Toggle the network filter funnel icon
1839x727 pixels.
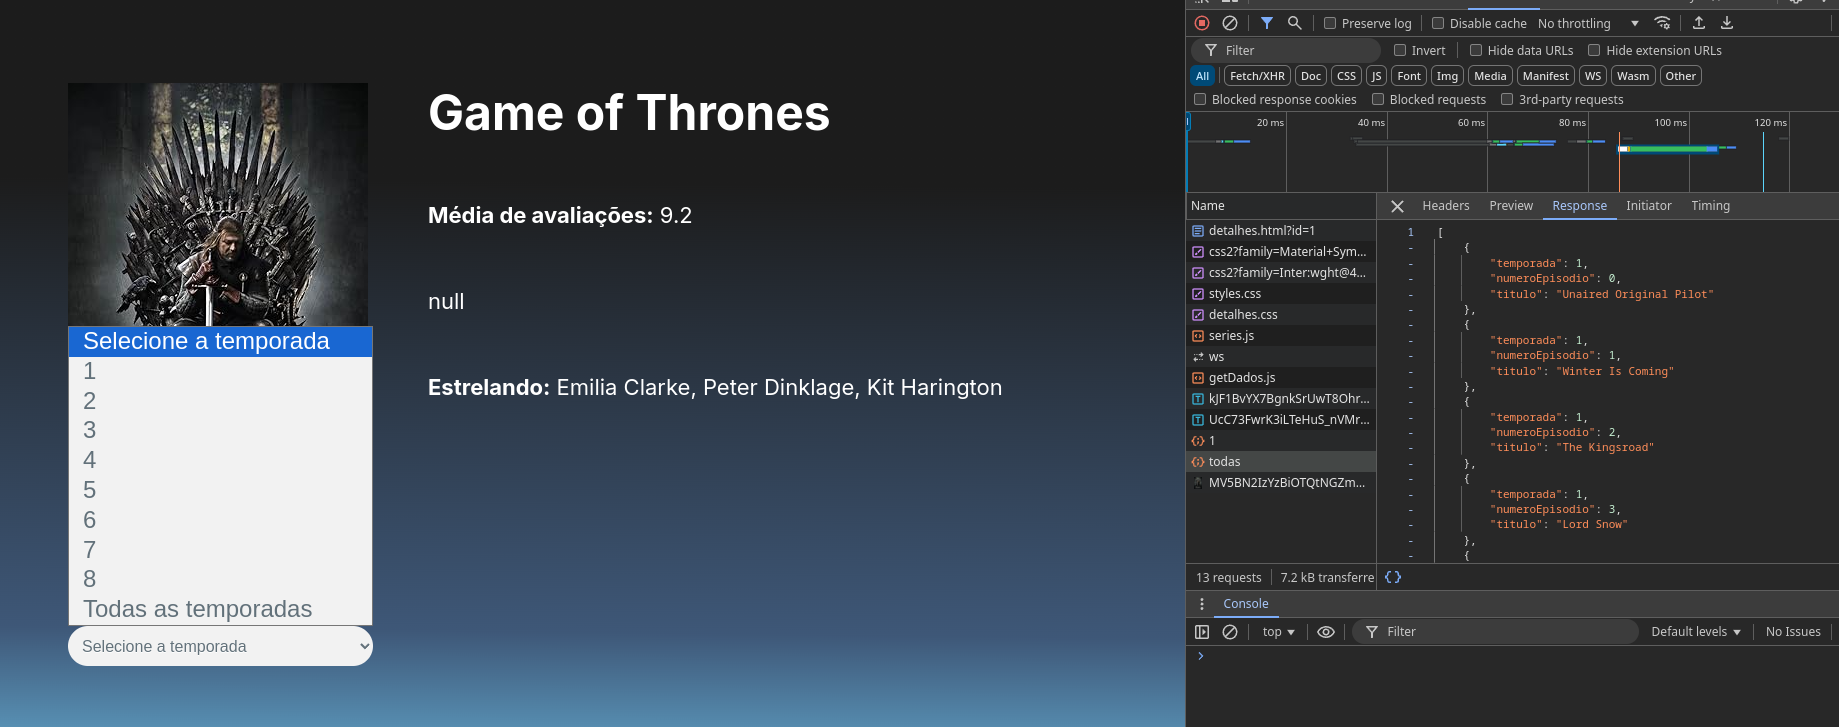1267,23
